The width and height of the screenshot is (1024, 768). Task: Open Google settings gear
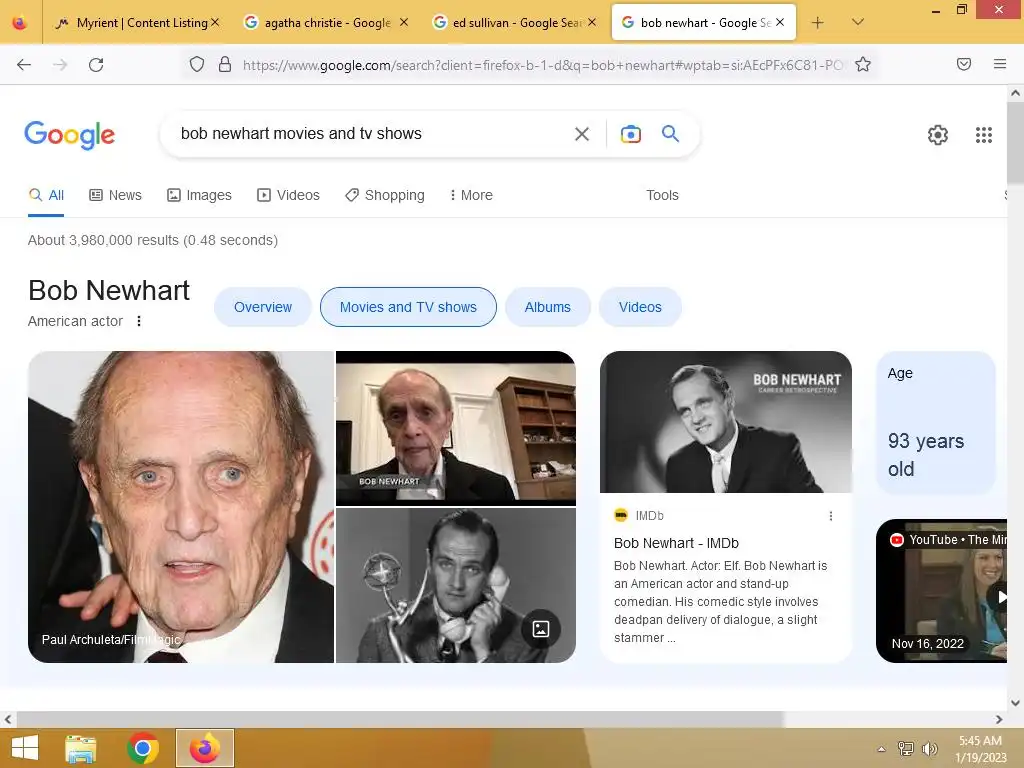pos(938,135)
